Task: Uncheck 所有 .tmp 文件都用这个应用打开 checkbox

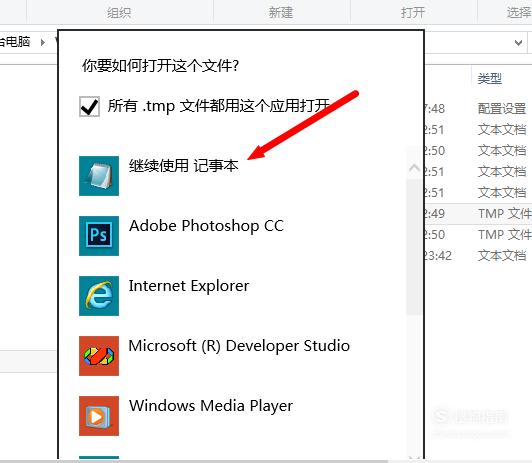Action: 89,107
